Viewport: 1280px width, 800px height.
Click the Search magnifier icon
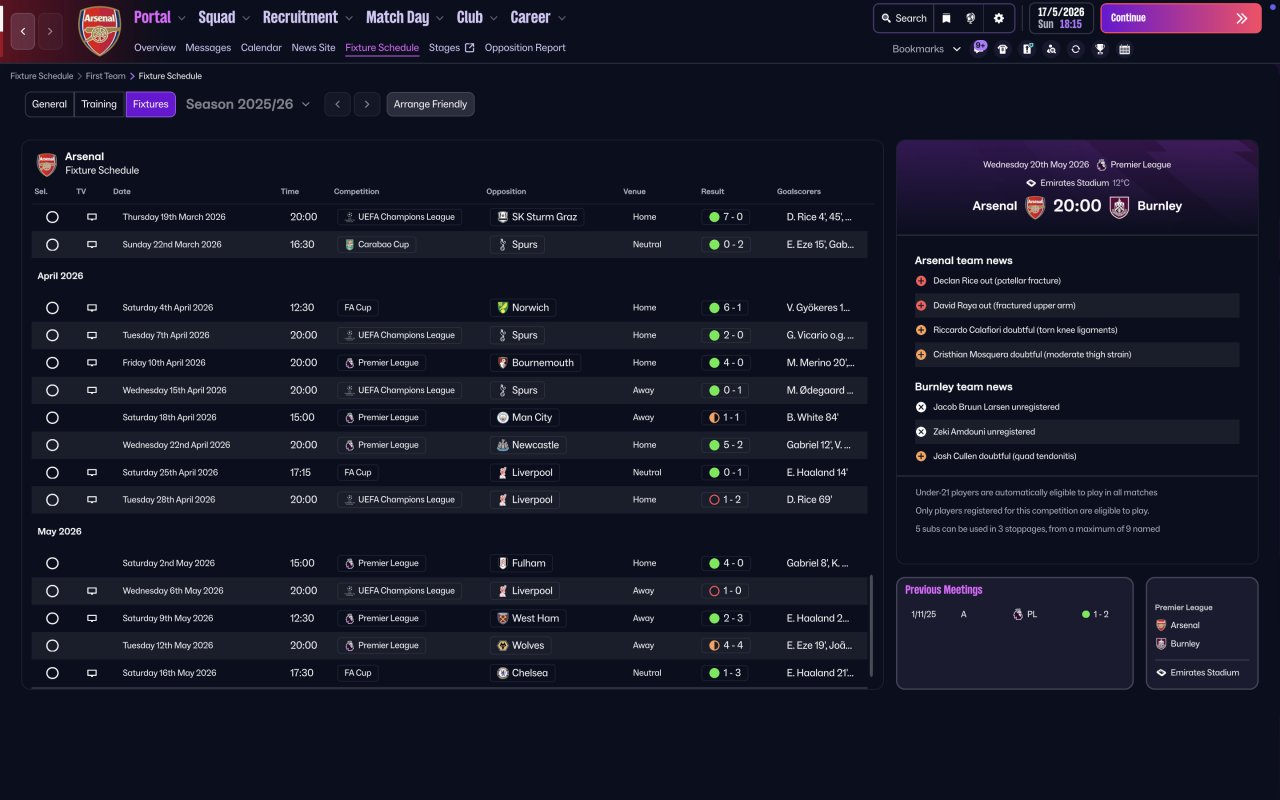(x=886, y=18)
